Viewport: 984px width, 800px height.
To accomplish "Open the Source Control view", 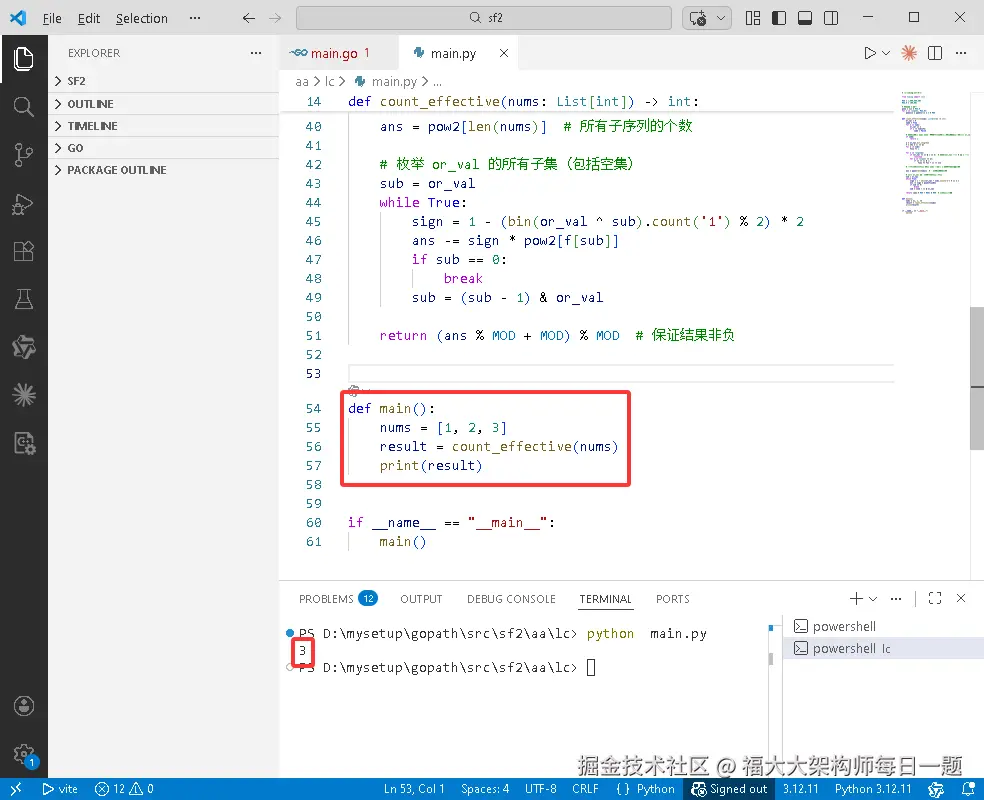I will (x=23, y=154).
